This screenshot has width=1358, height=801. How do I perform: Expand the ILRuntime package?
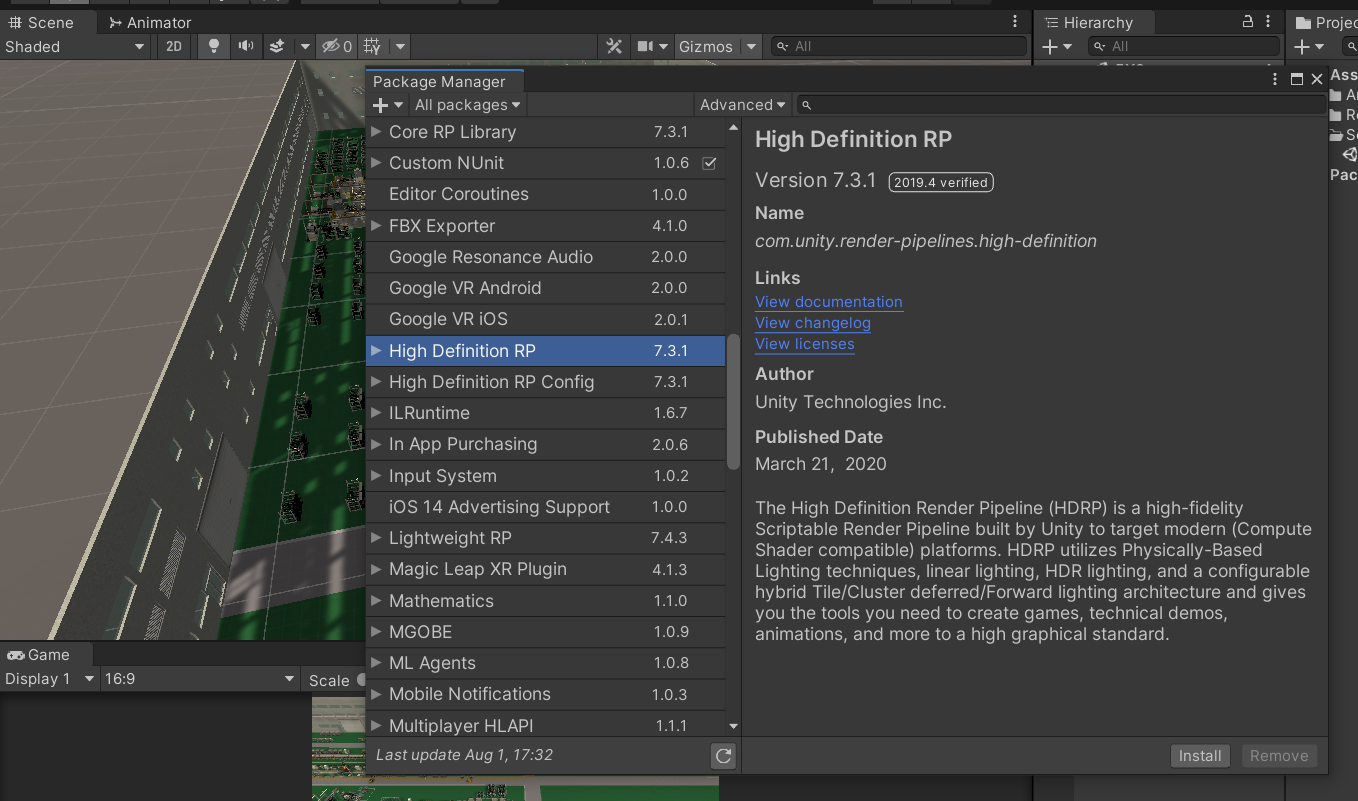tap(376, 412)
